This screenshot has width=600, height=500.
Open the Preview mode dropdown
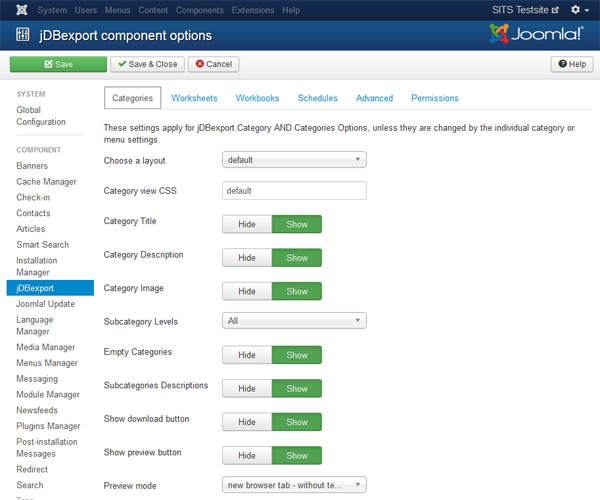tap(294, 485)
